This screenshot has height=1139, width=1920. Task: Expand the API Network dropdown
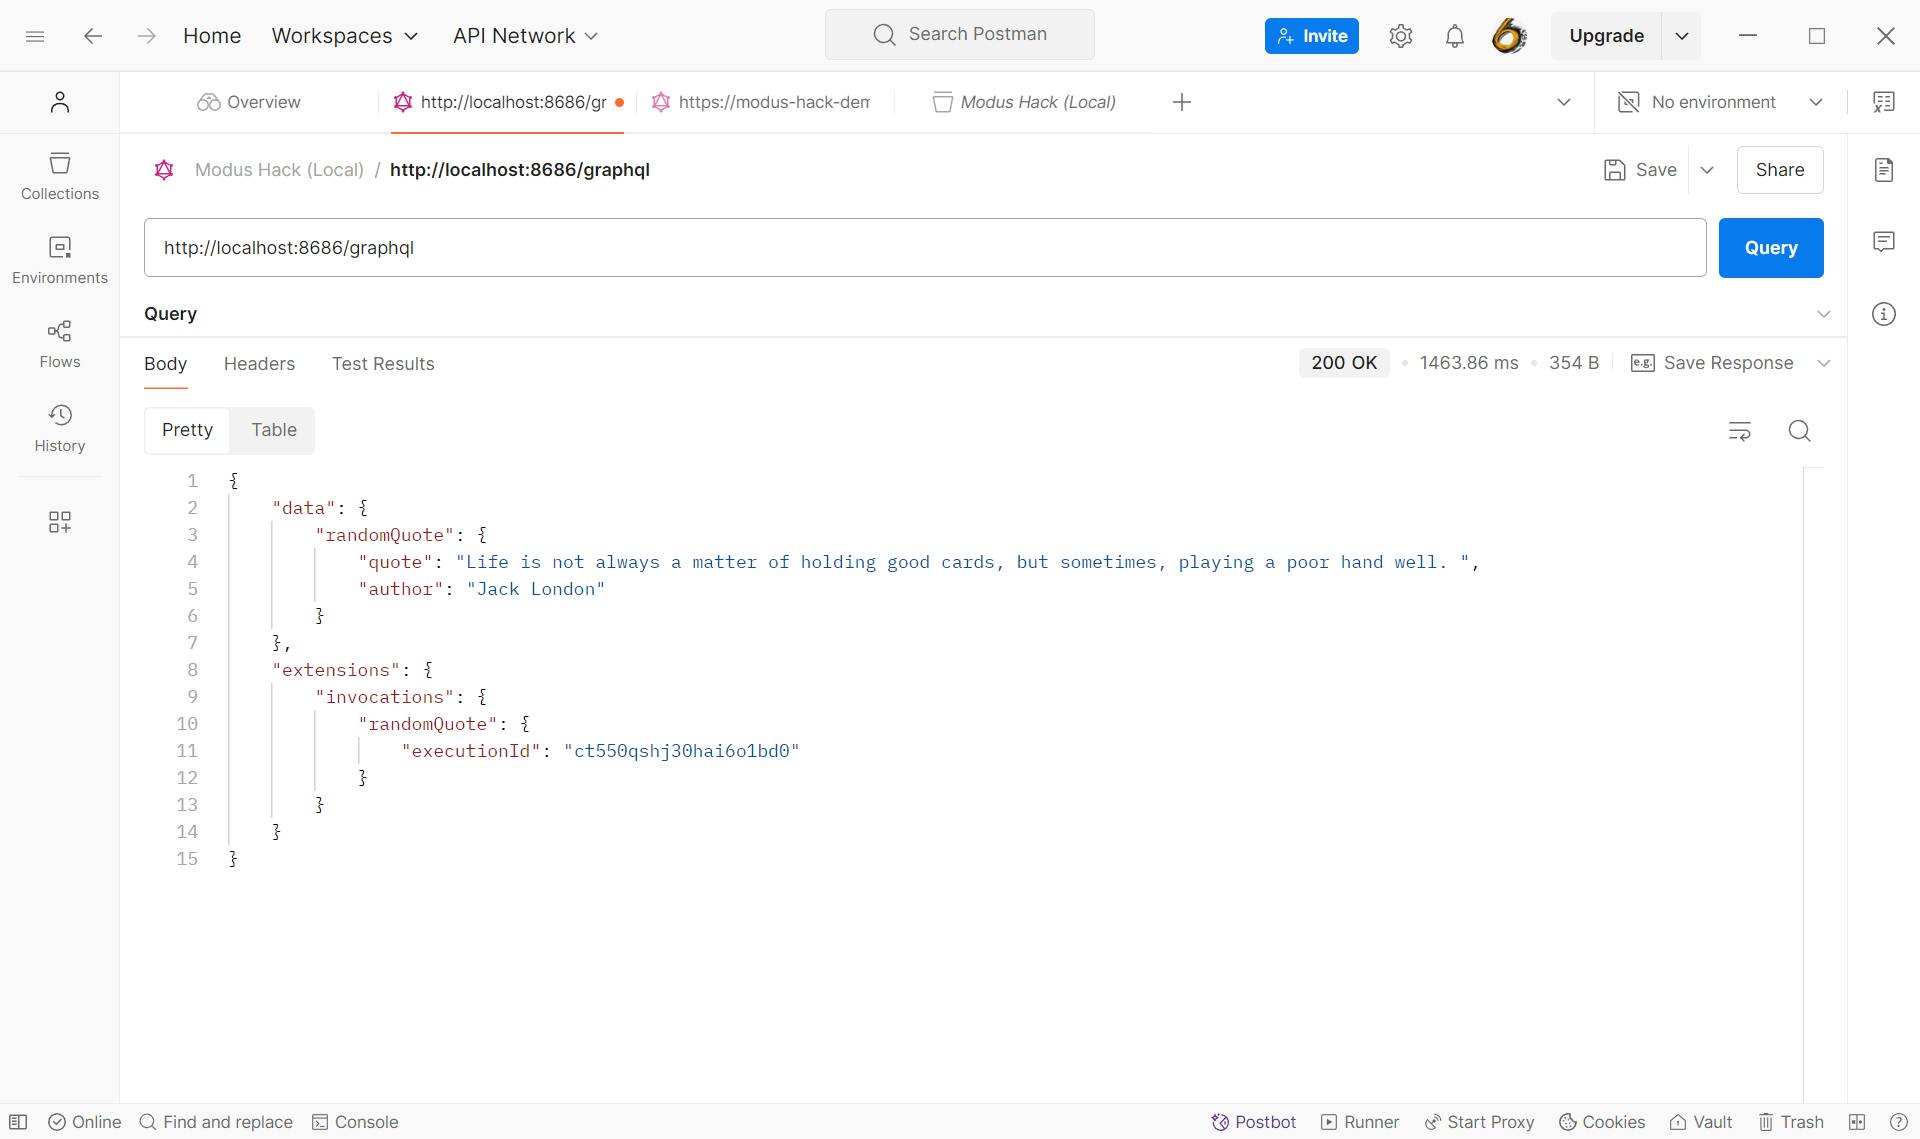click(525, 36)
